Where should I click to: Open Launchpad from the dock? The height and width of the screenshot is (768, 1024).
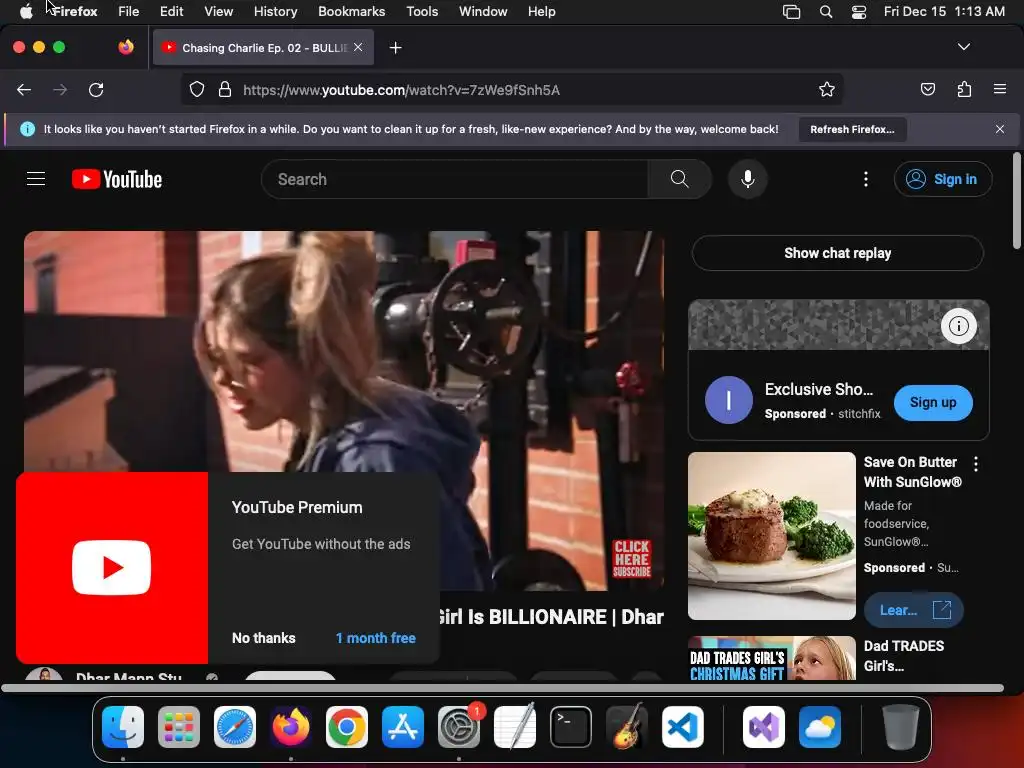179,727
